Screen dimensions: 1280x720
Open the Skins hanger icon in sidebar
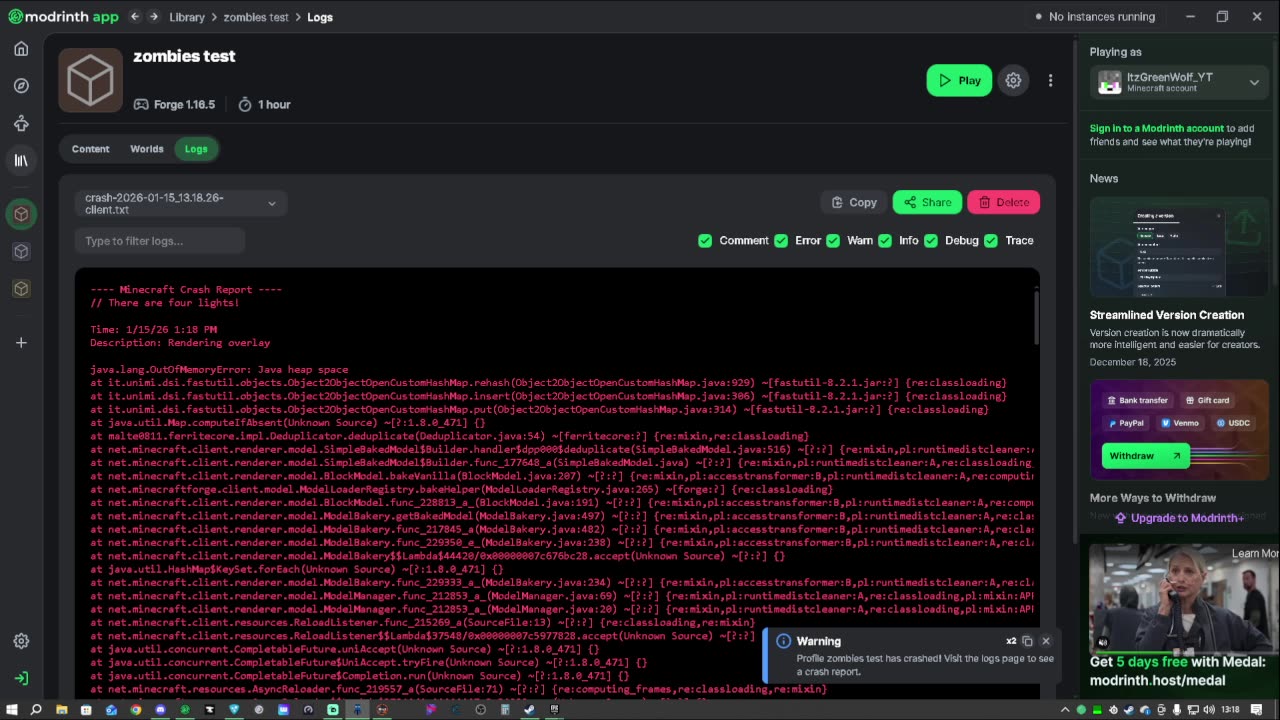pyautogui.click(x=21, y=123)
